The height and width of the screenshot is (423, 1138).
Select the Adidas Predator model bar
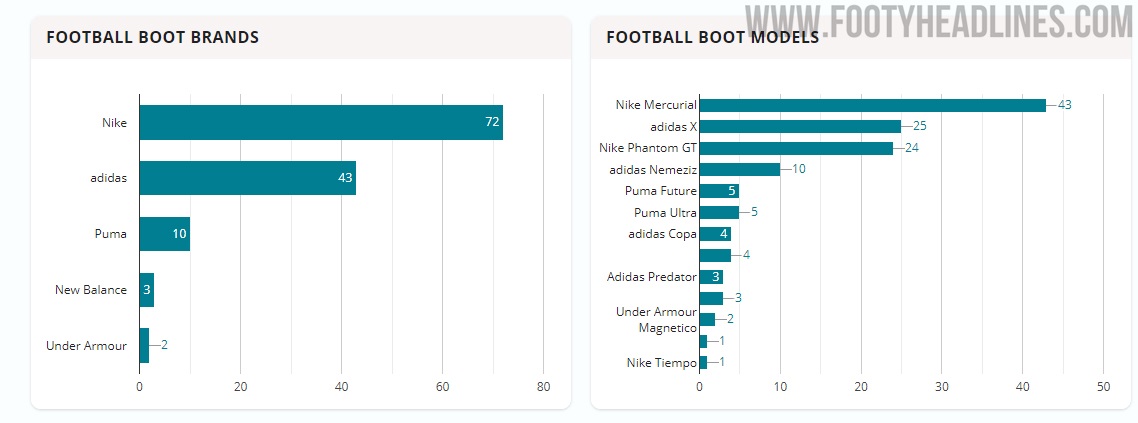point(711,277)
